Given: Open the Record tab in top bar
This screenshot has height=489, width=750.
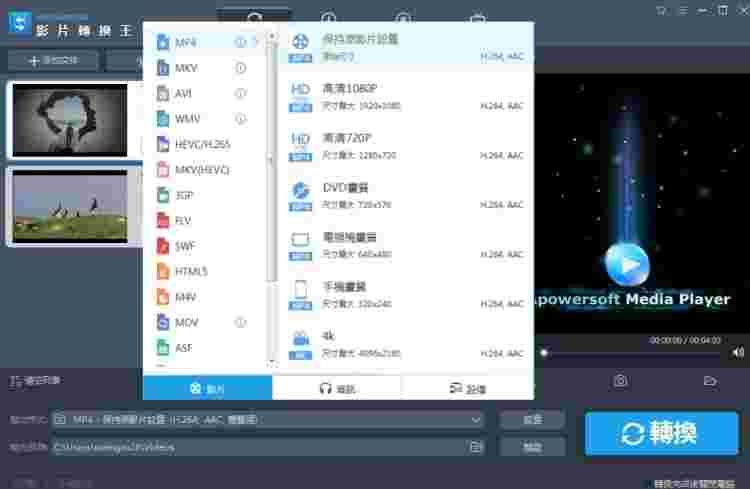Looking at the screenshot, I should [x=403, y=18].
